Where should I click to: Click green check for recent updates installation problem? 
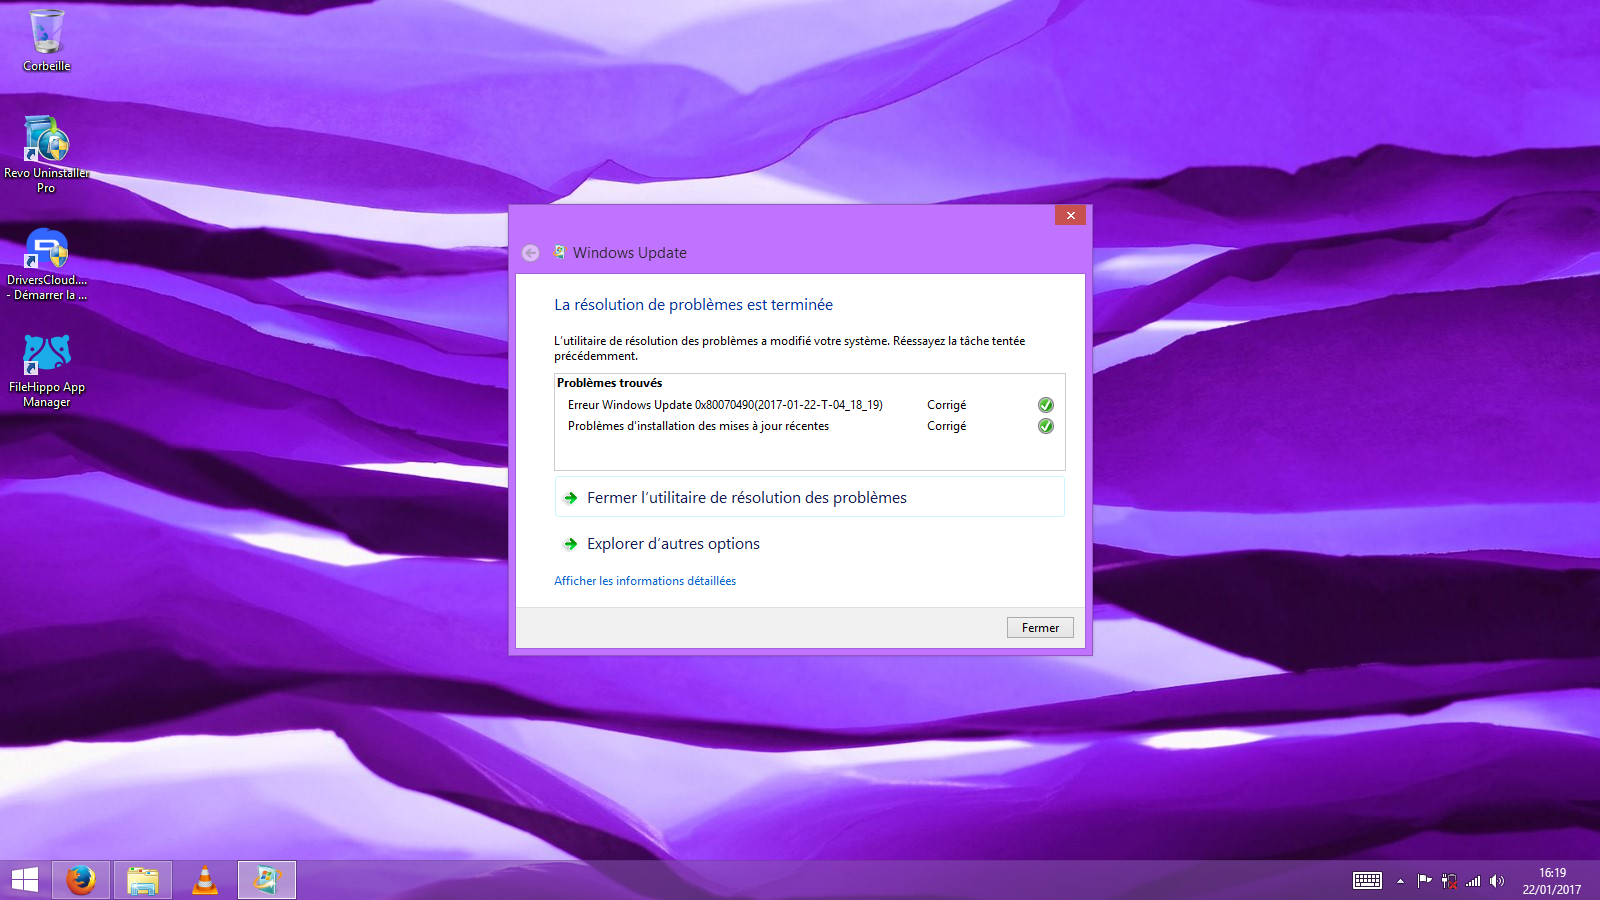point(1045,426)
